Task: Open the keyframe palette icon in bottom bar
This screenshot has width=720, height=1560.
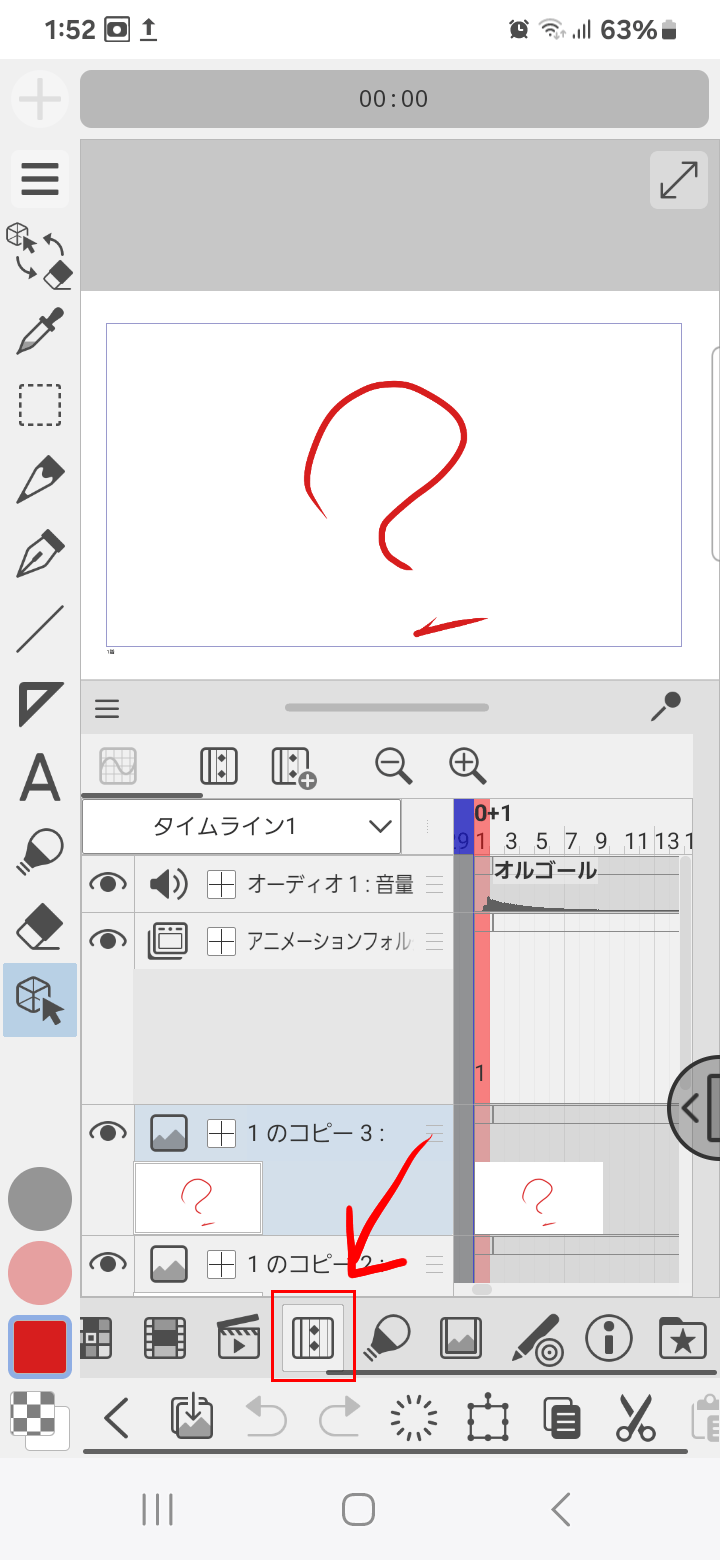Action: click(313, 1337)
